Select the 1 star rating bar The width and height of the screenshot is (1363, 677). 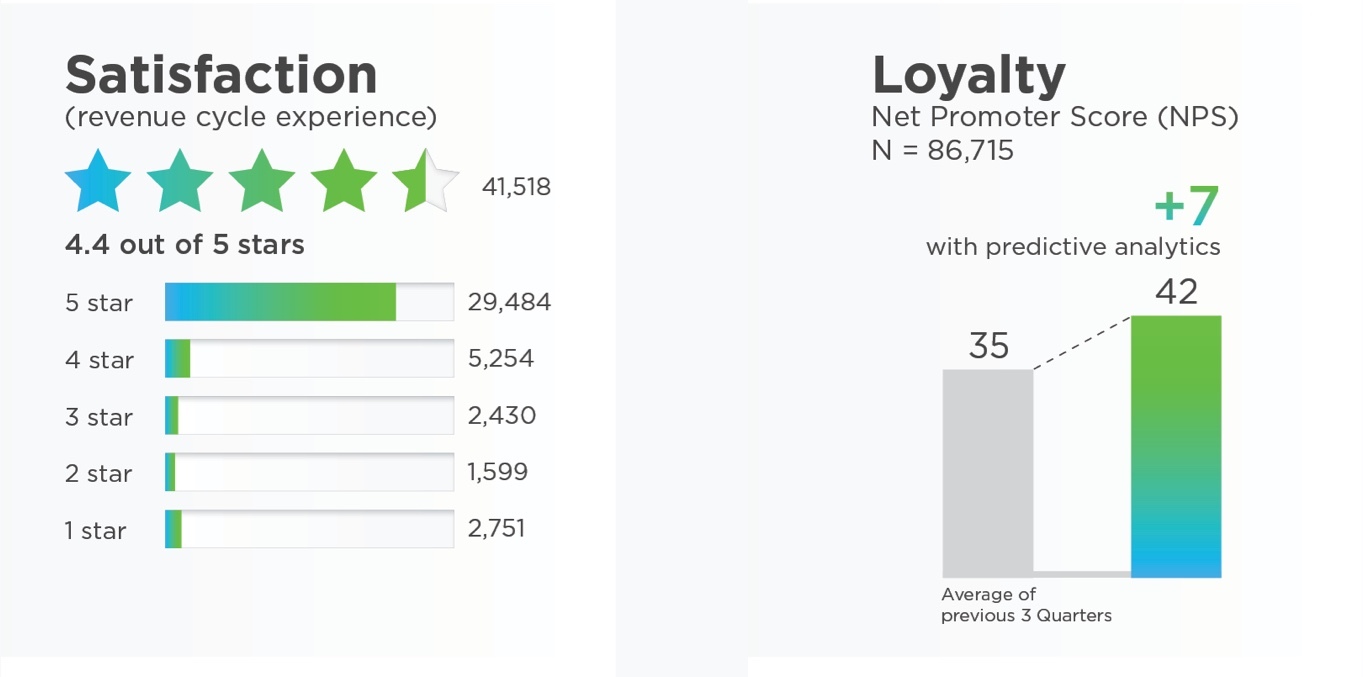point(309,529)
